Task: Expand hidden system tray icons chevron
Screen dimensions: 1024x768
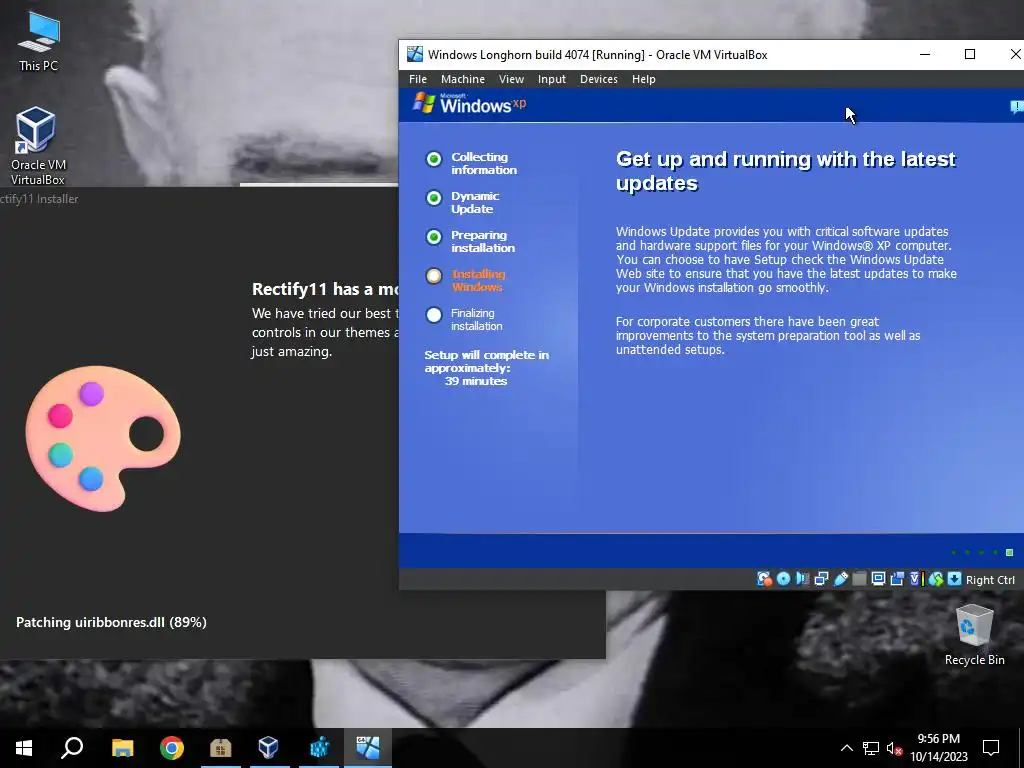Action: click(846, 748)
